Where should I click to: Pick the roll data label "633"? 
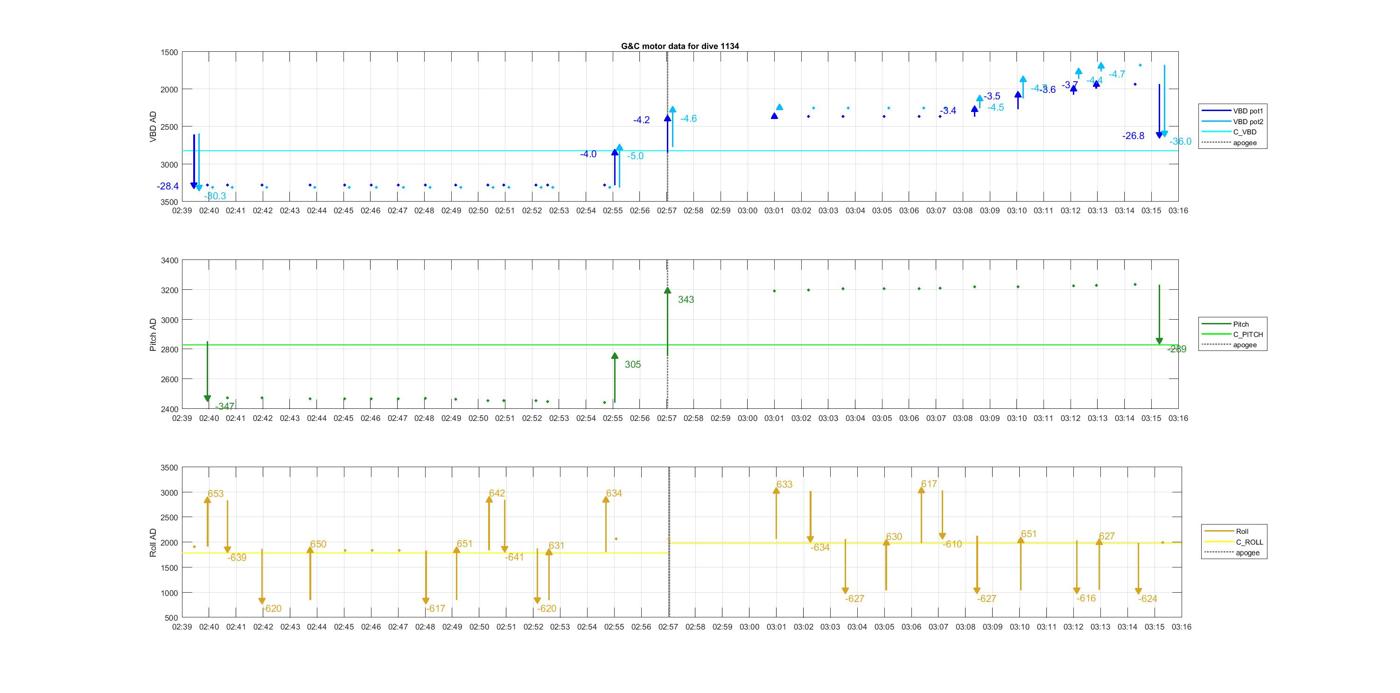784,484
